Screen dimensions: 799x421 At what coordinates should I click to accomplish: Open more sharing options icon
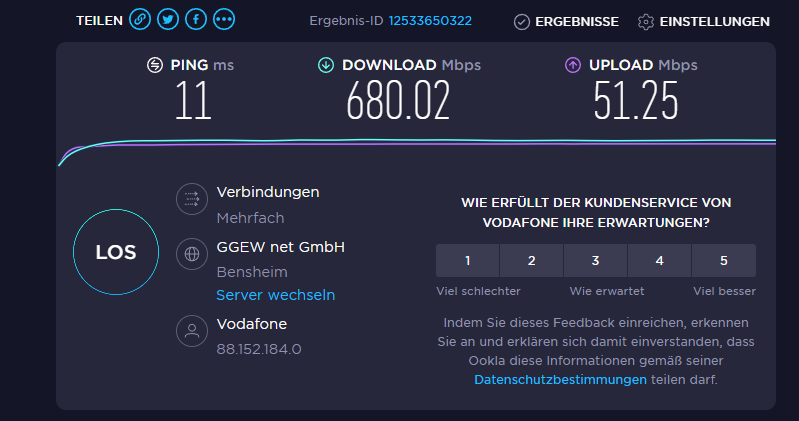tap(224, 20)
